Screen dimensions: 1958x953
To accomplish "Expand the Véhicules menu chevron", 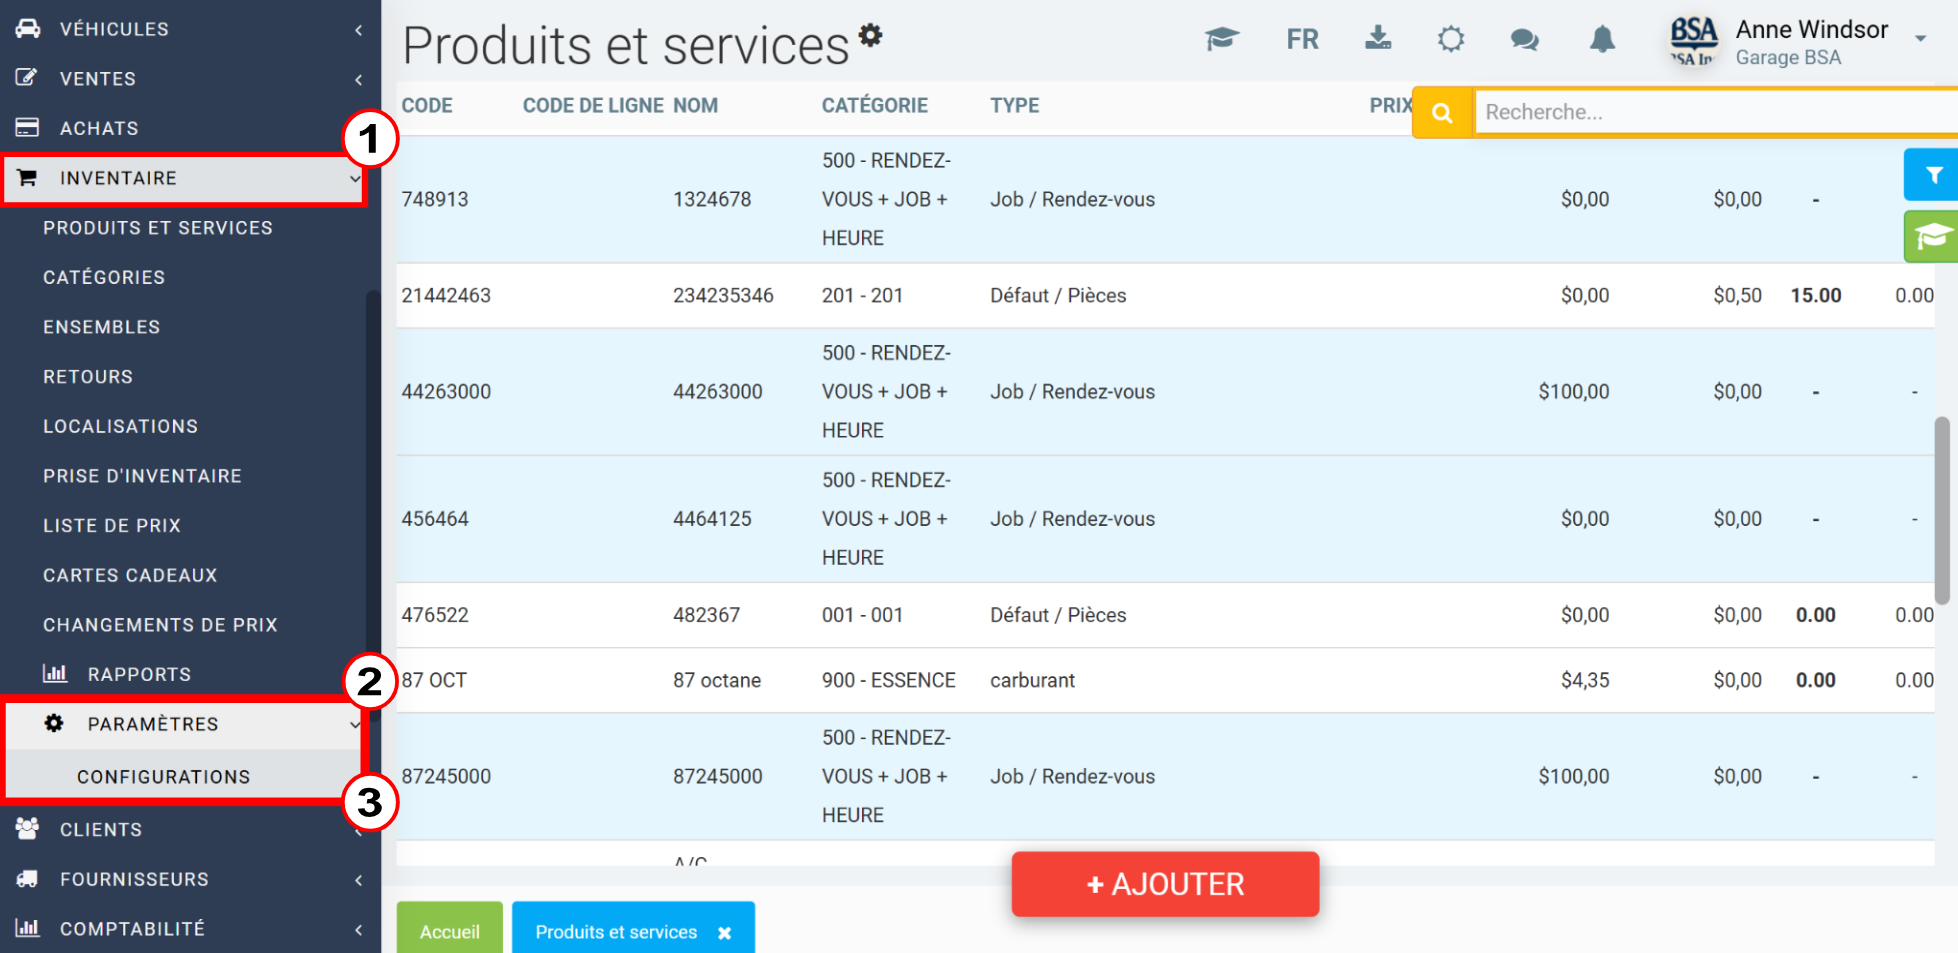I will 358,30.
